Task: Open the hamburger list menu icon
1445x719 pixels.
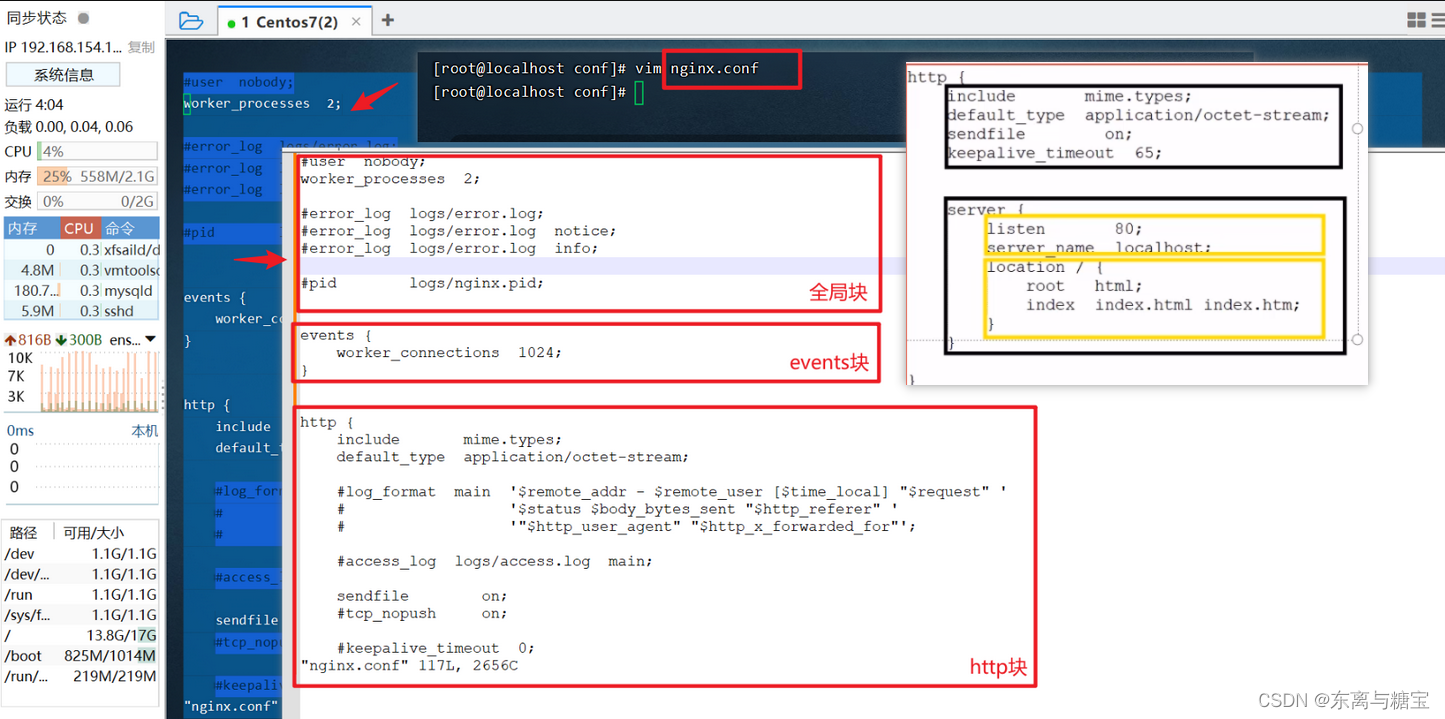Action: (x=1438, y=20)
